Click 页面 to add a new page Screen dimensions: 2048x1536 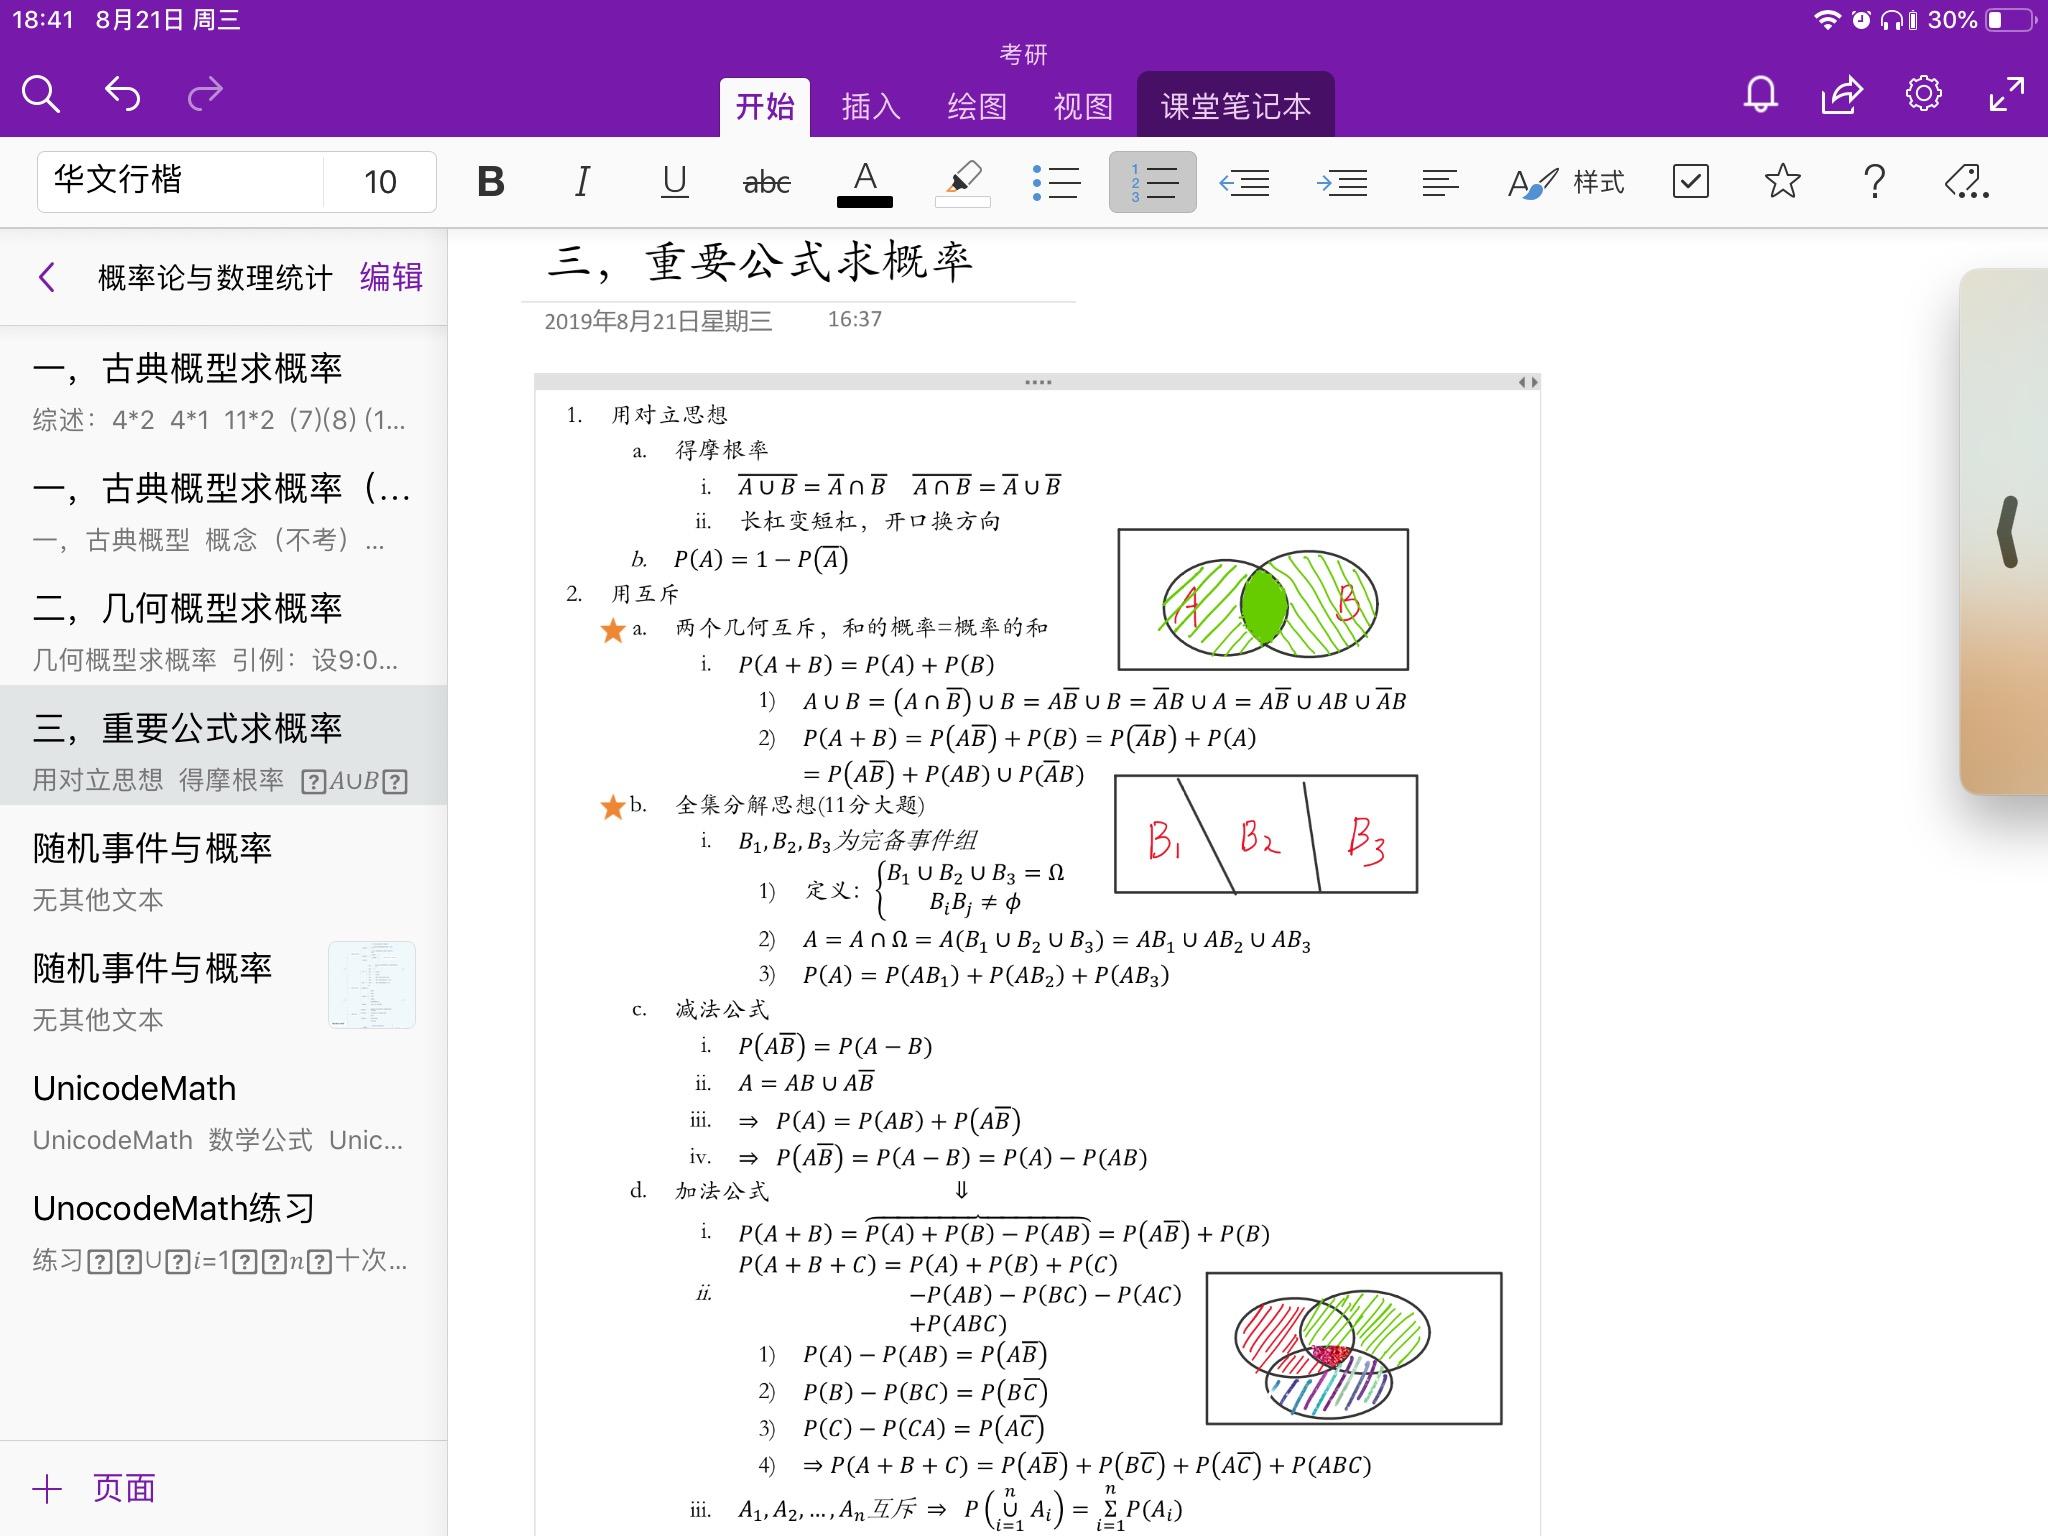click(x=122, y=1487)
